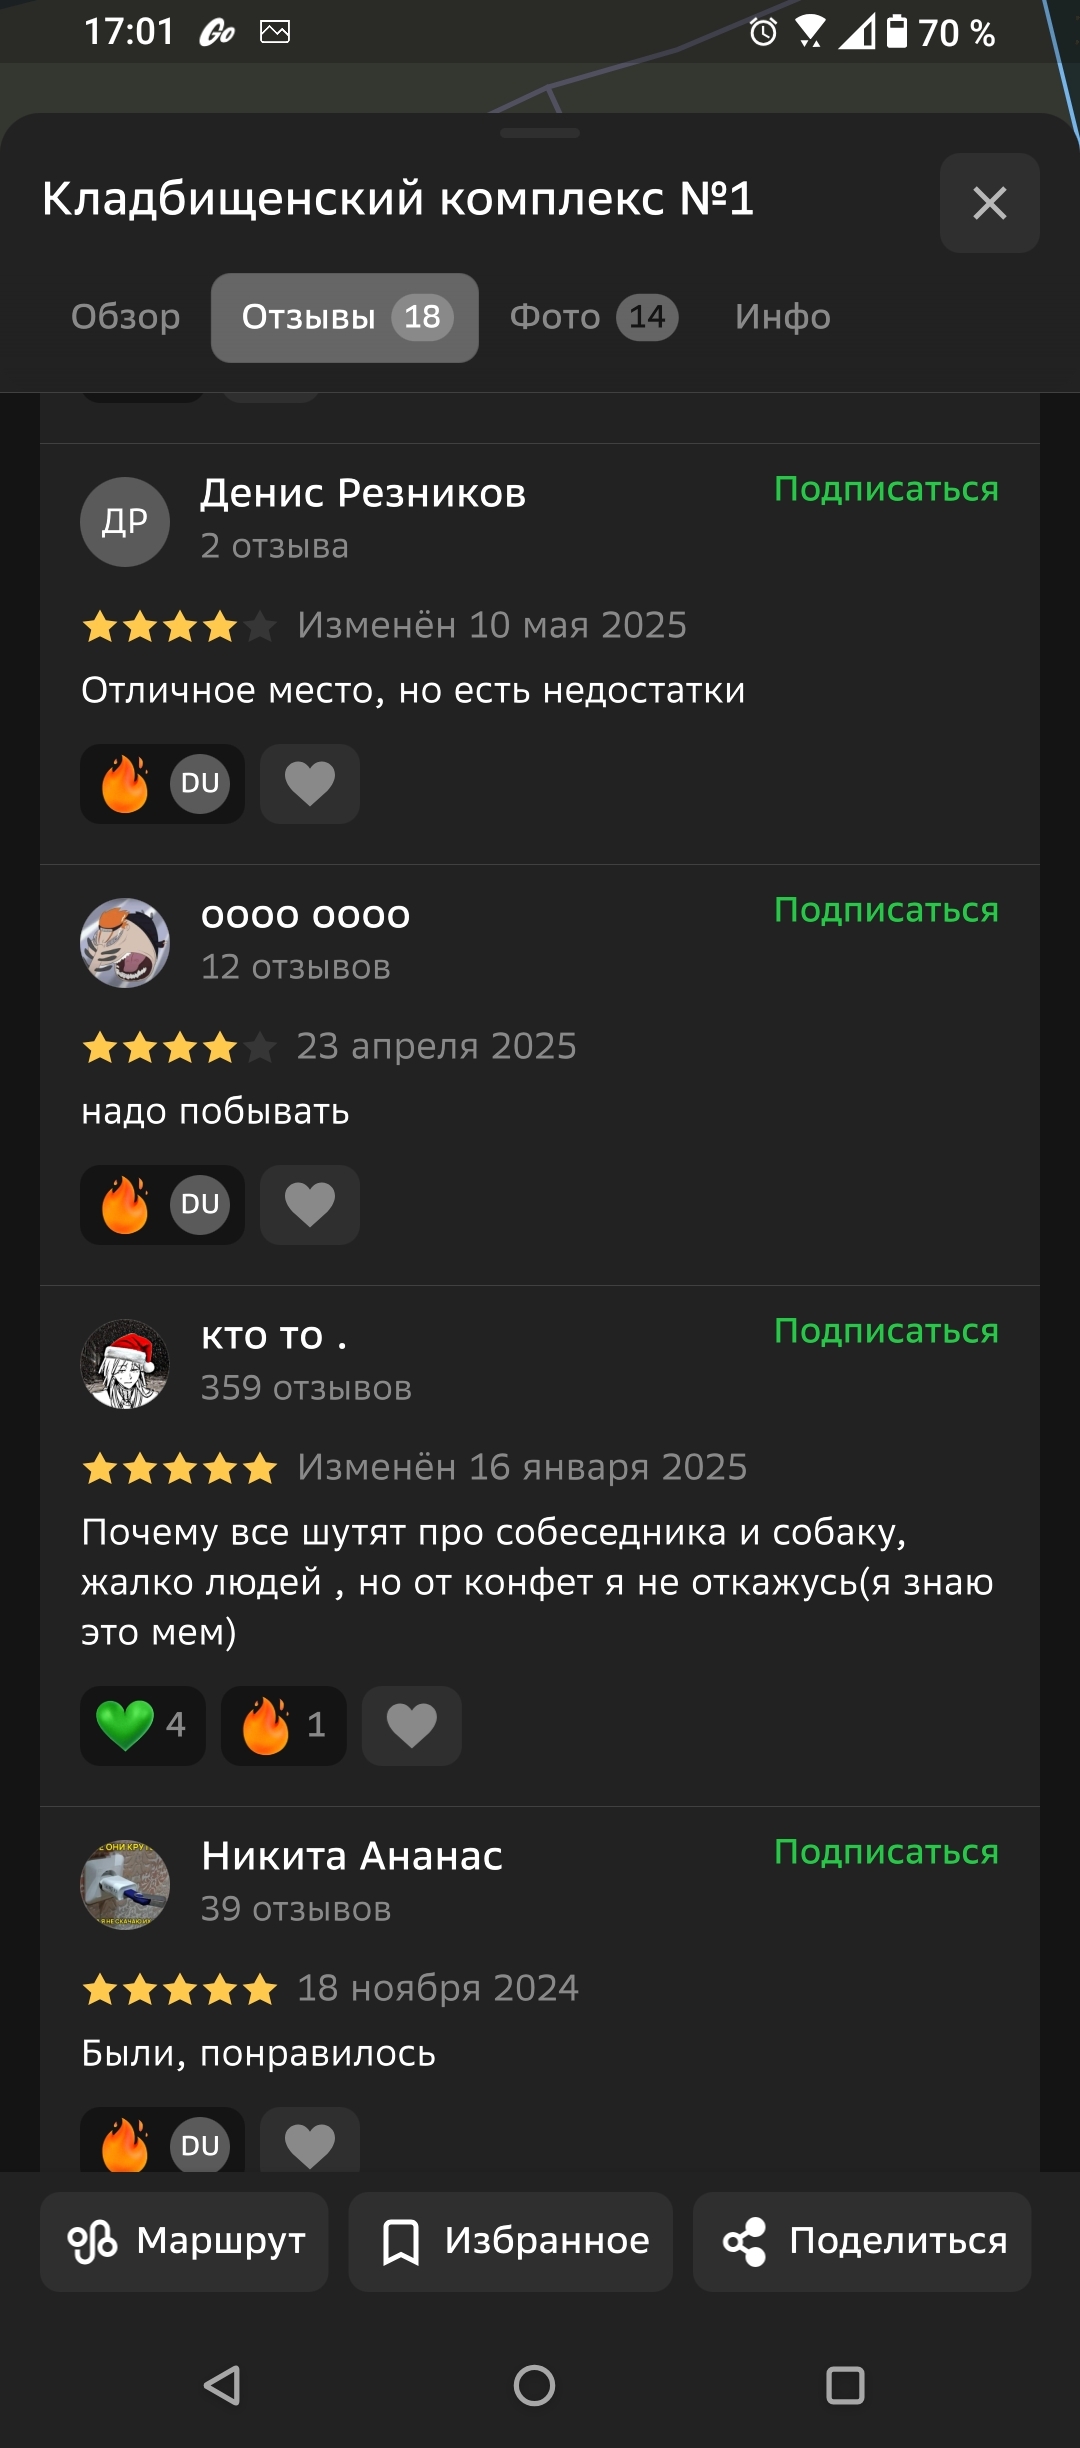Screen dimensions: 1080x2448
Task: Save the place with the Избранное bookmark button
Action: pos(511,2242)
